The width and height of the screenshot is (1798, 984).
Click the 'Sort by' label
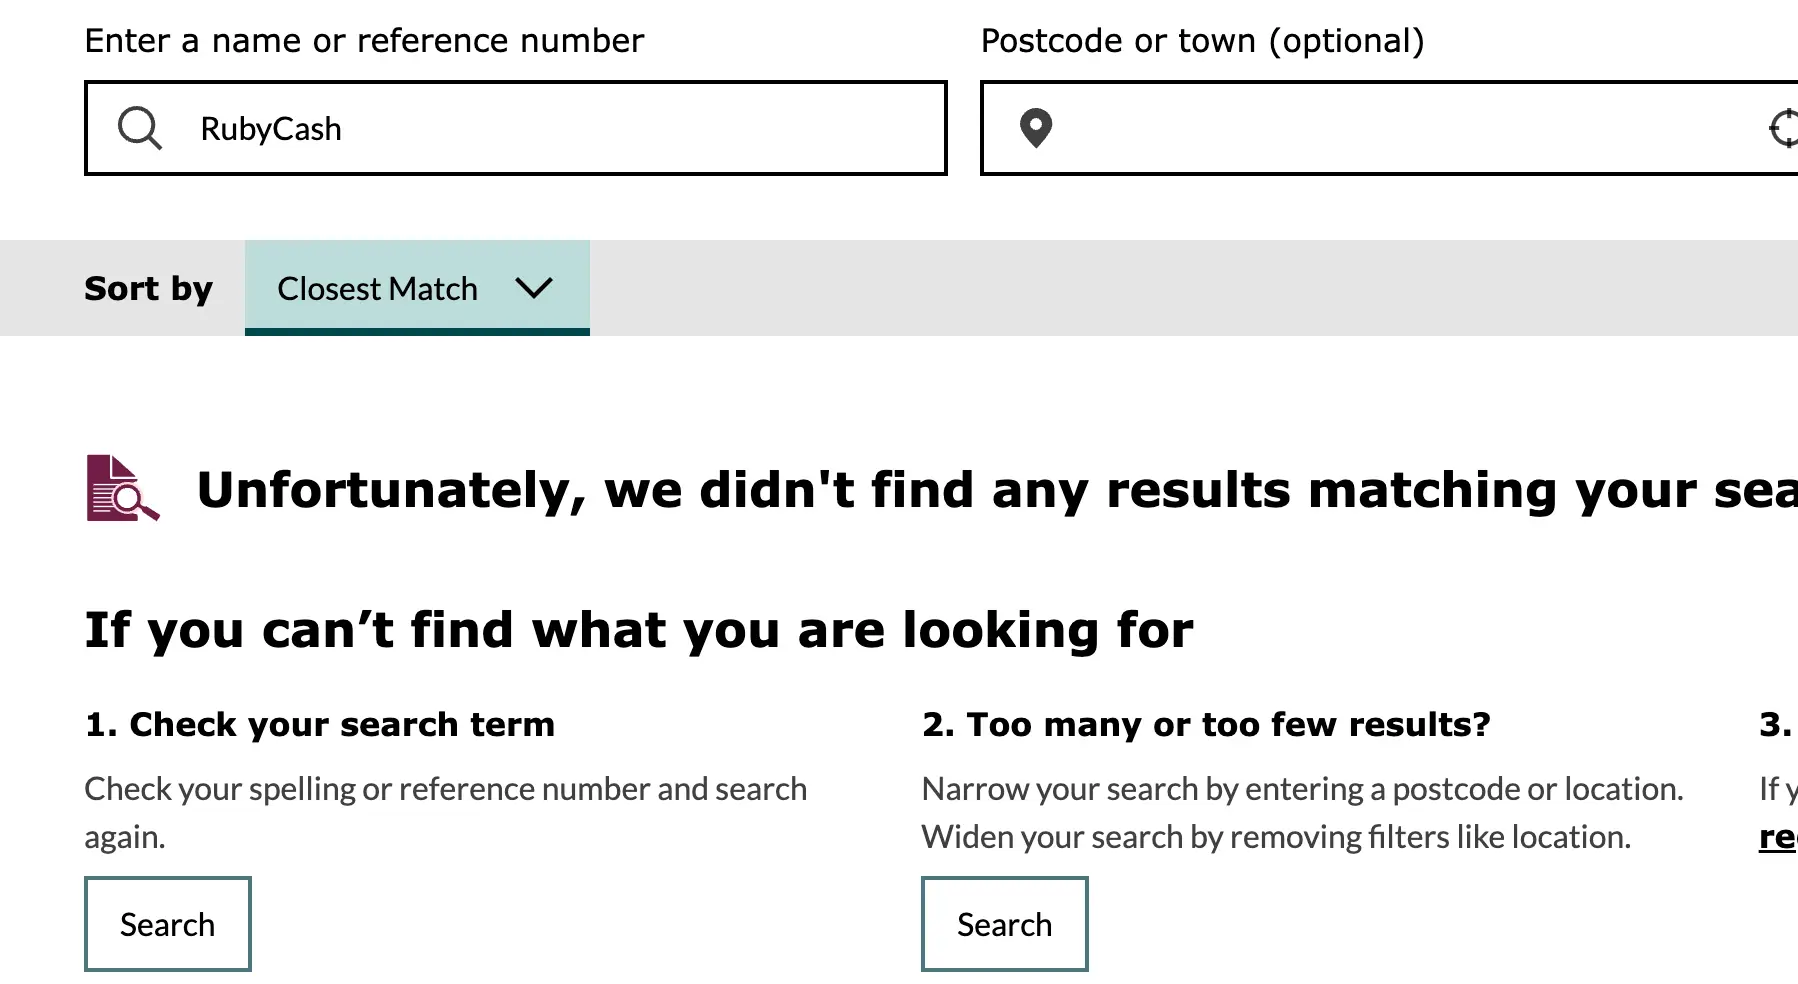[148, 288]
